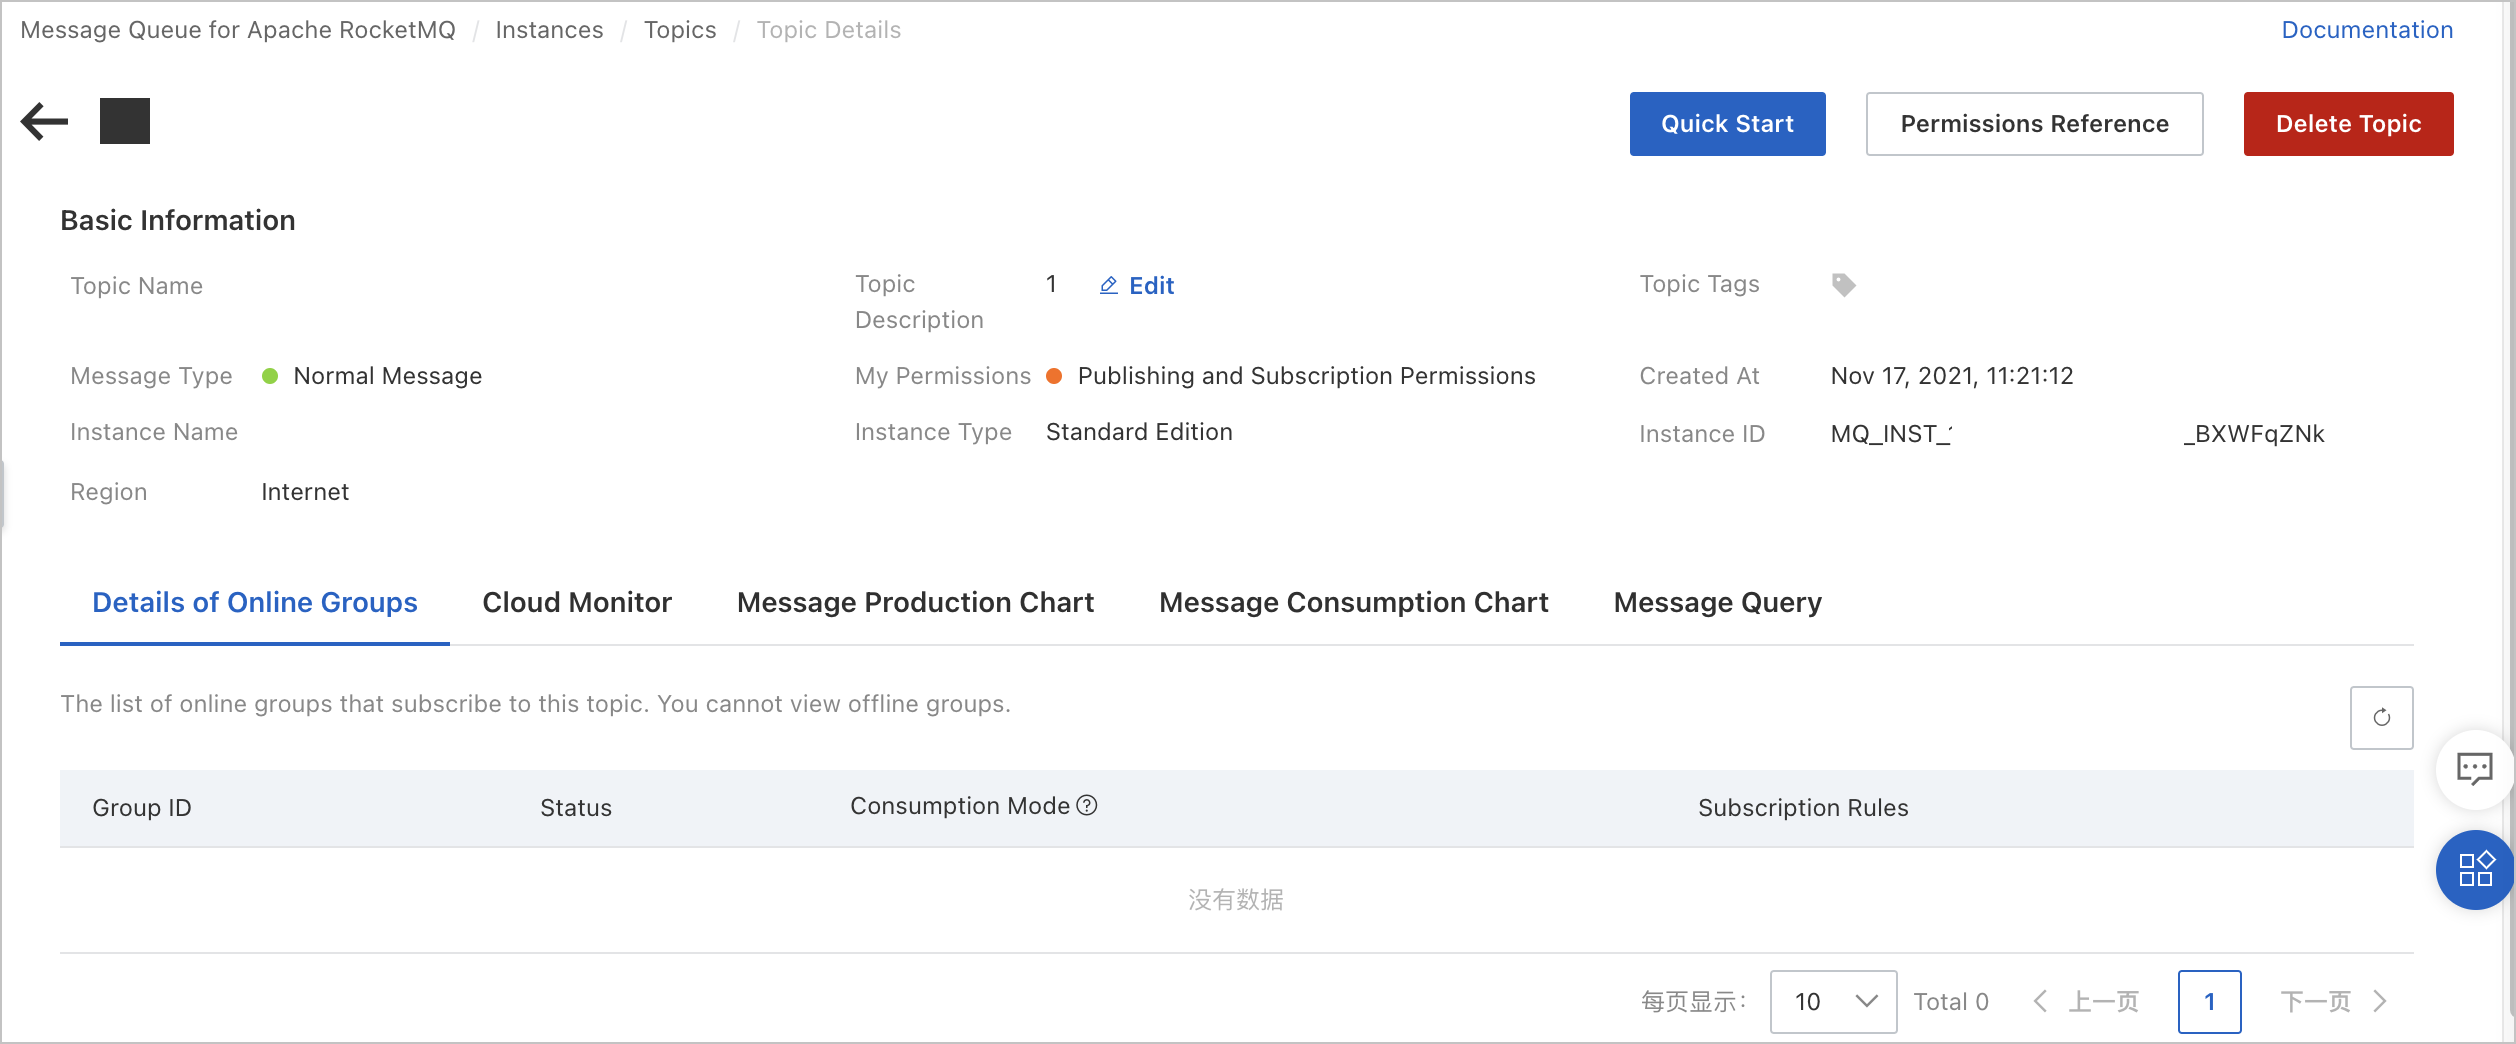Click Group ID column header

coord(142,808)
